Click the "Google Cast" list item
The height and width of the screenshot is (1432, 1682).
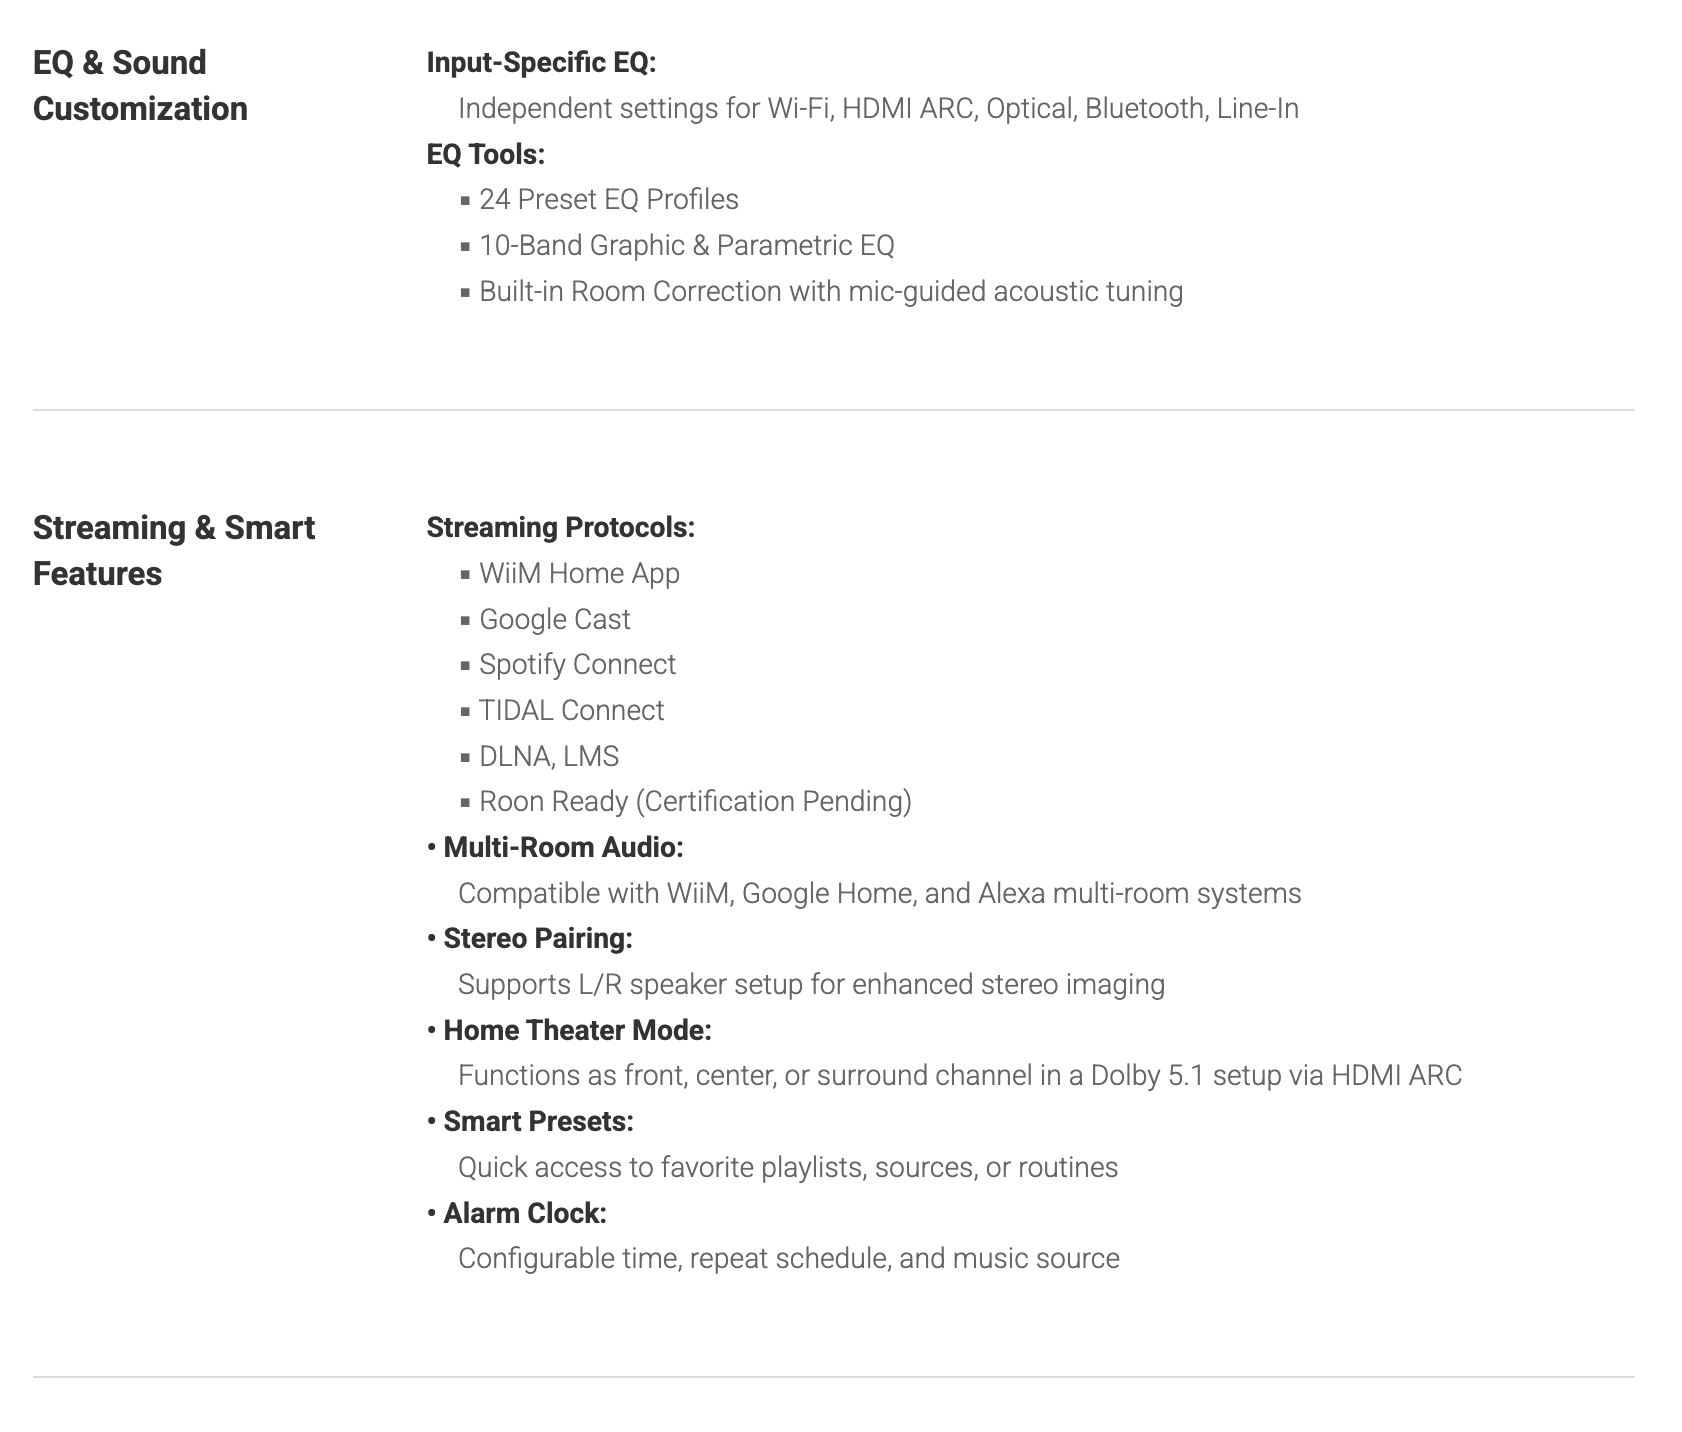click(554, 619)
